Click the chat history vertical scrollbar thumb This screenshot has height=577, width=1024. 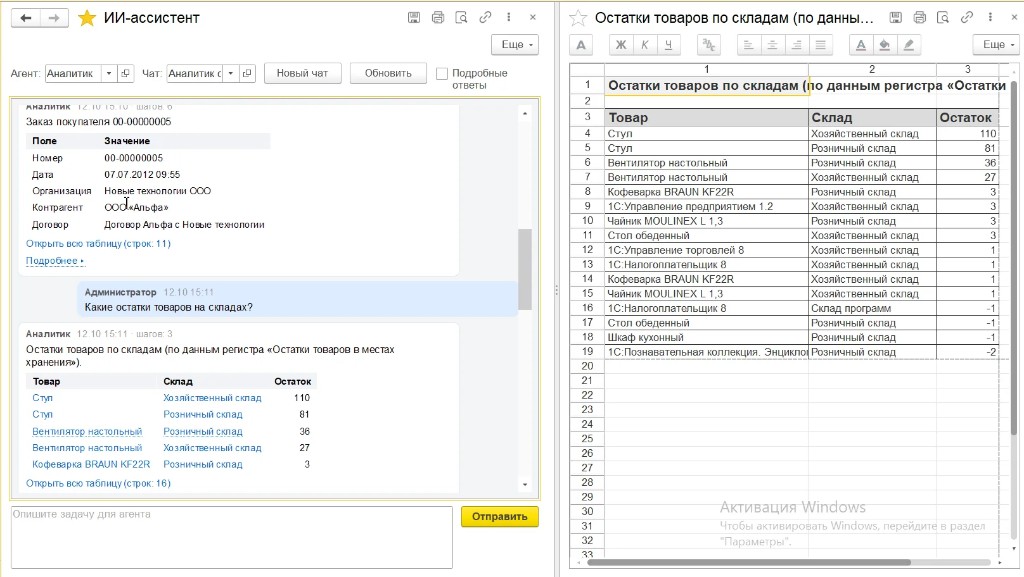click(x=525, y=269)
